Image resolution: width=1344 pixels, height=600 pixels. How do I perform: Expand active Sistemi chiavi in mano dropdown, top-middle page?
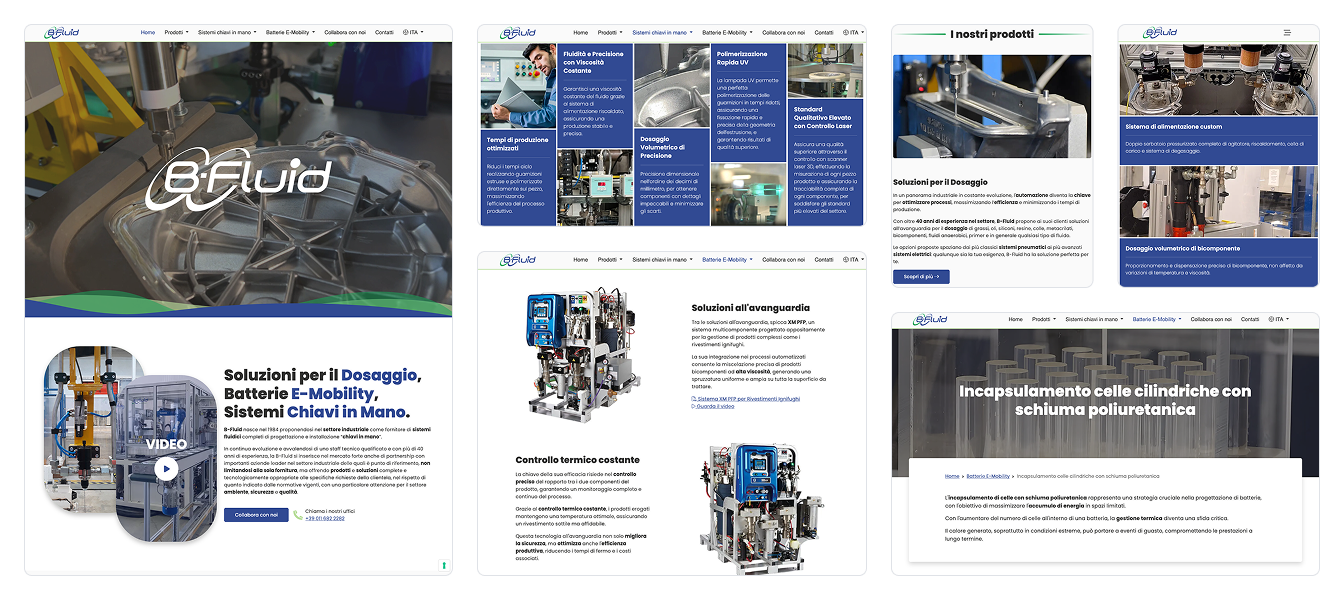(662, 33)
